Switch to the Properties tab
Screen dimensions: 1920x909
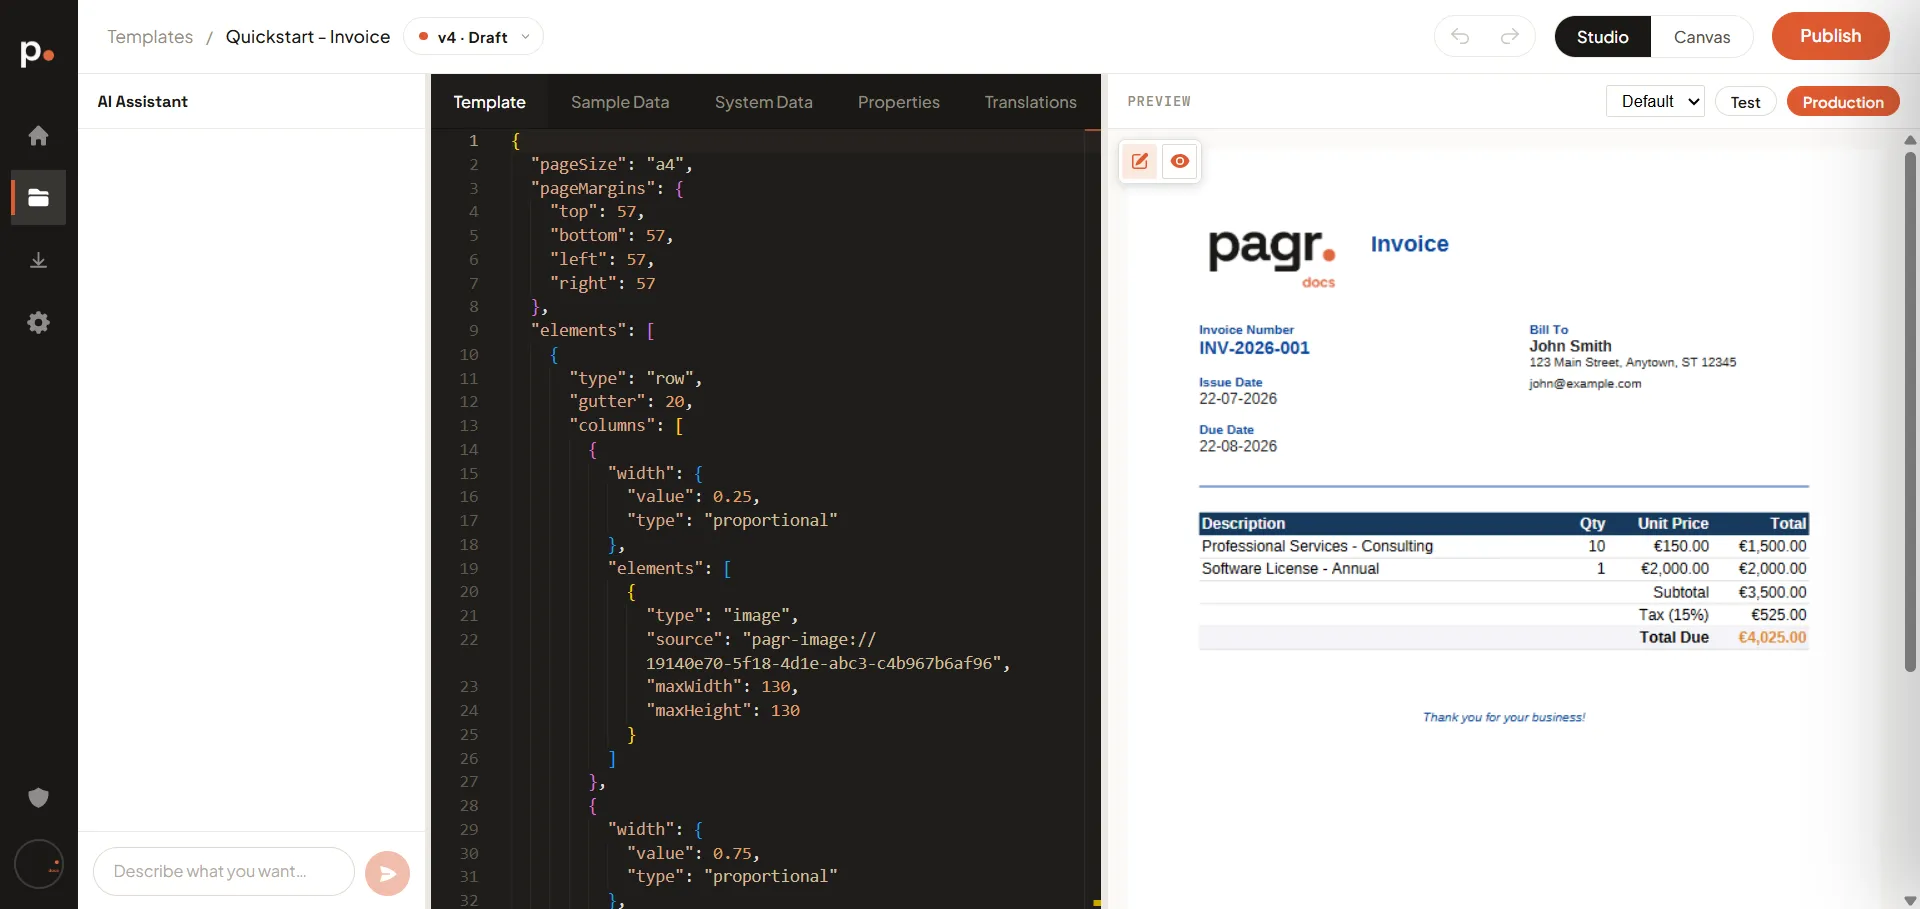tap(898, 102)
